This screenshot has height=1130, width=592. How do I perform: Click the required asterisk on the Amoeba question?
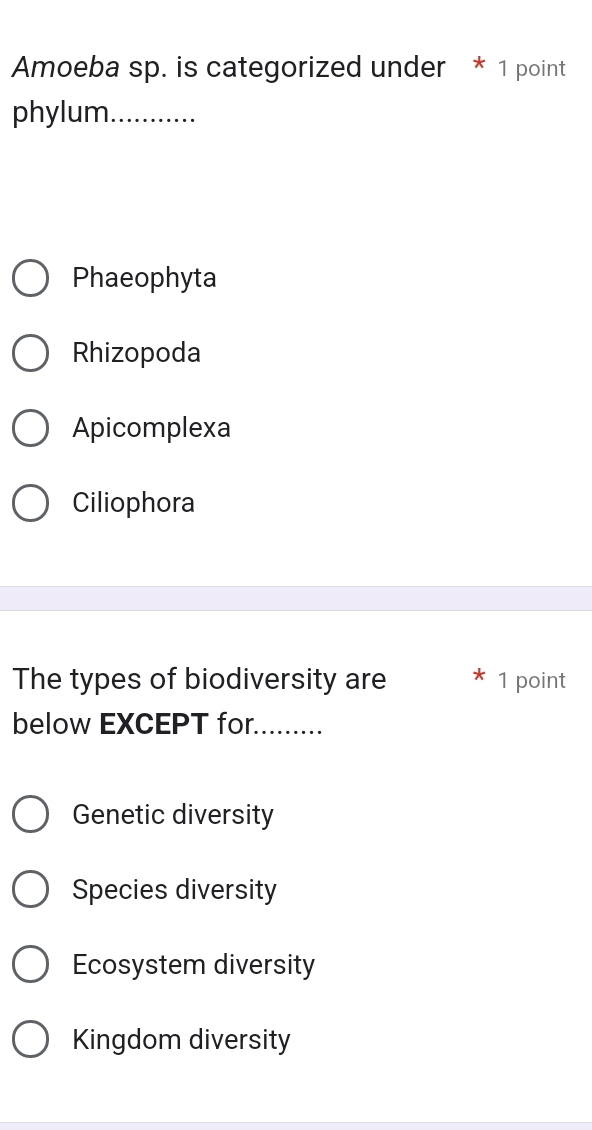[479, 66]
